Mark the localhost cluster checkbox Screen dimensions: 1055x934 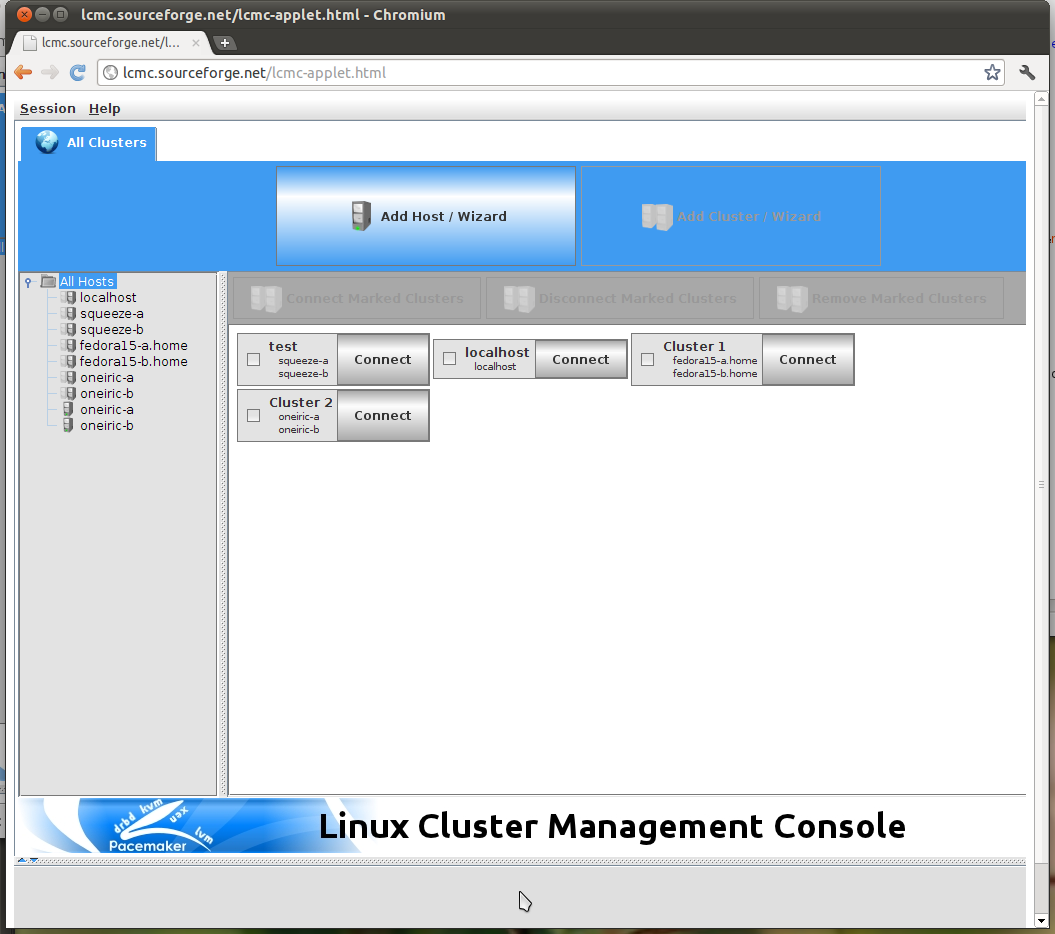449,357
